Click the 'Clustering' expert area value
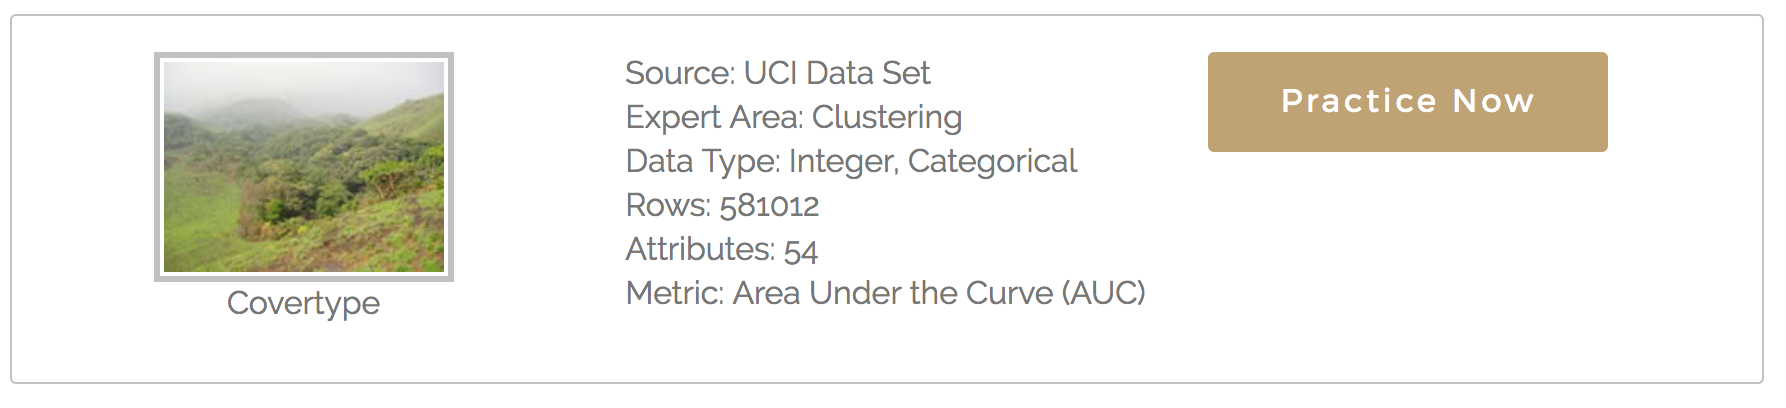 [x=886, y=117]
